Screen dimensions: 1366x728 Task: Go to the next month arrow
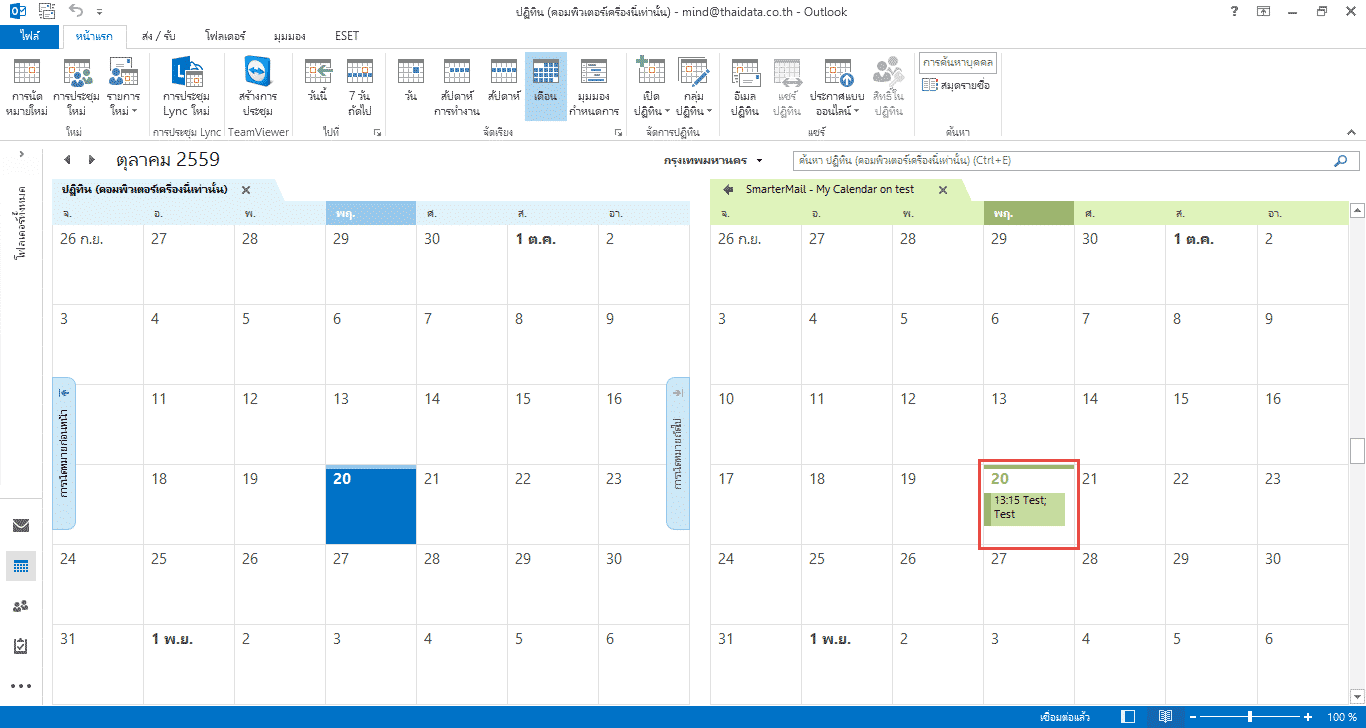pos(91,160)
